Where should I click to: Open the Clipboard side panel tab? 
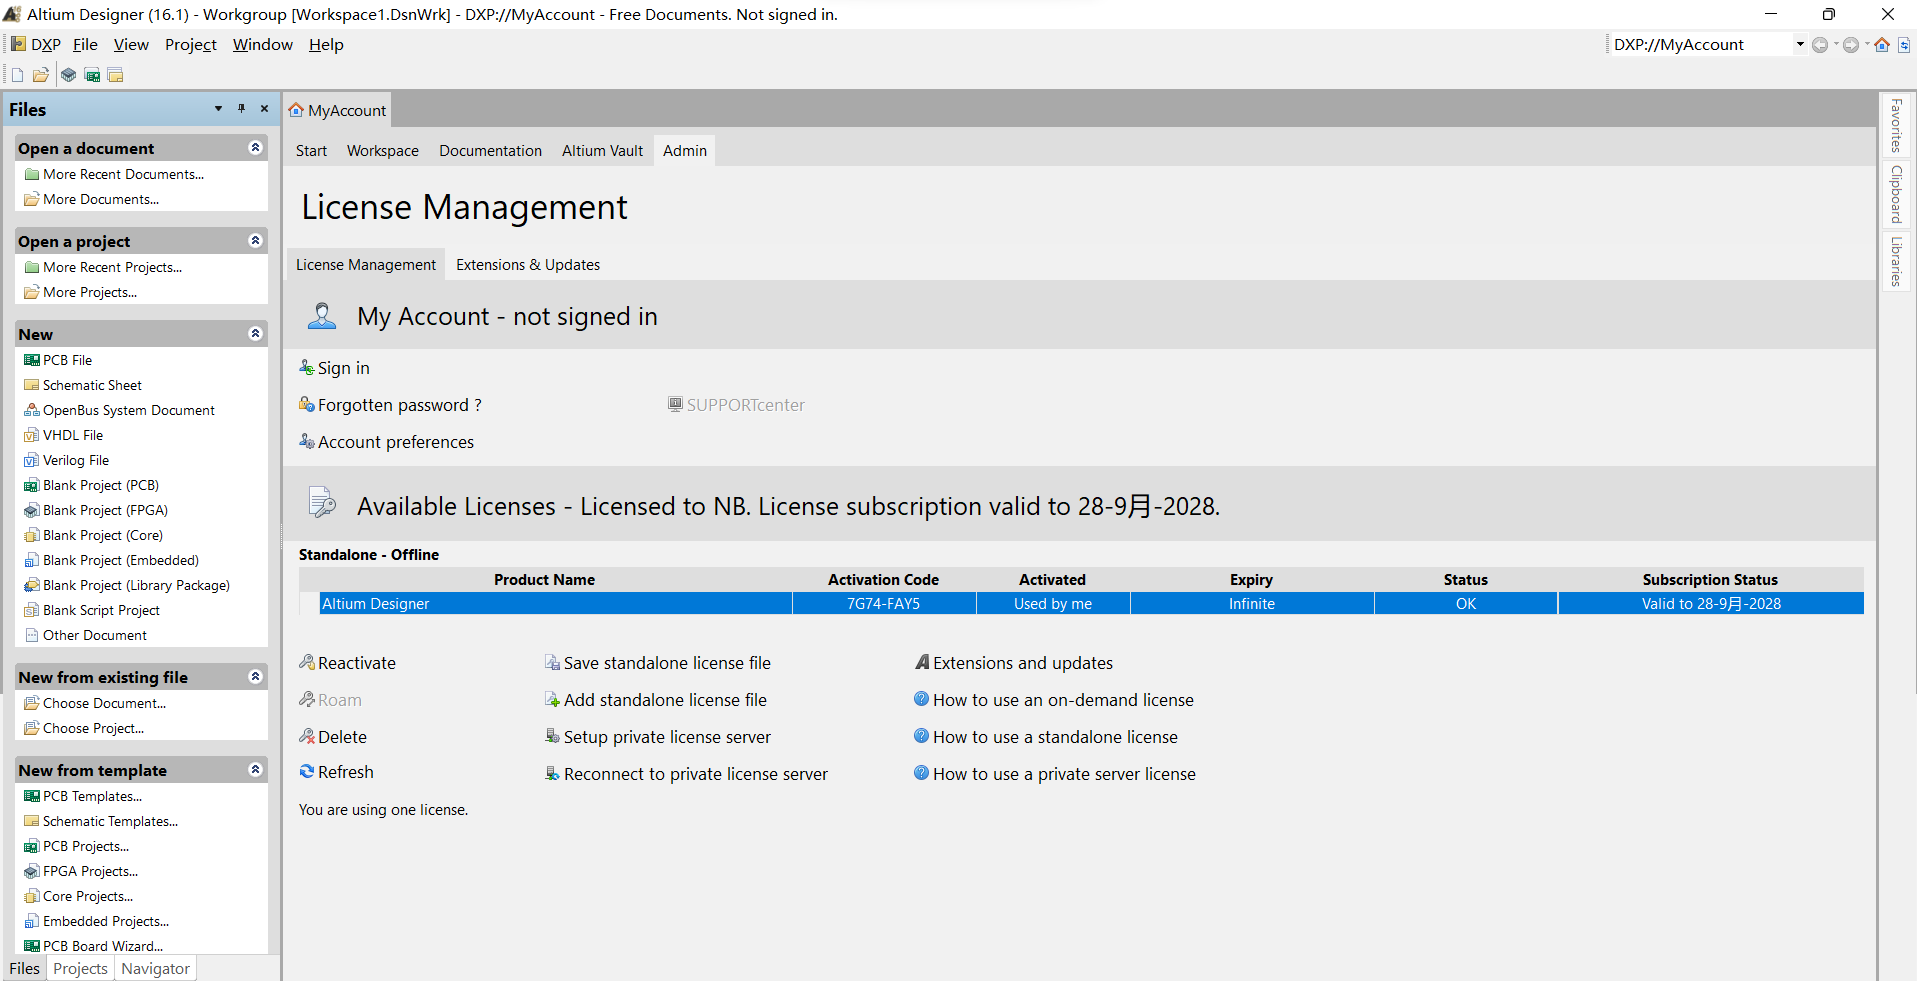click(x=1895, y=194)
